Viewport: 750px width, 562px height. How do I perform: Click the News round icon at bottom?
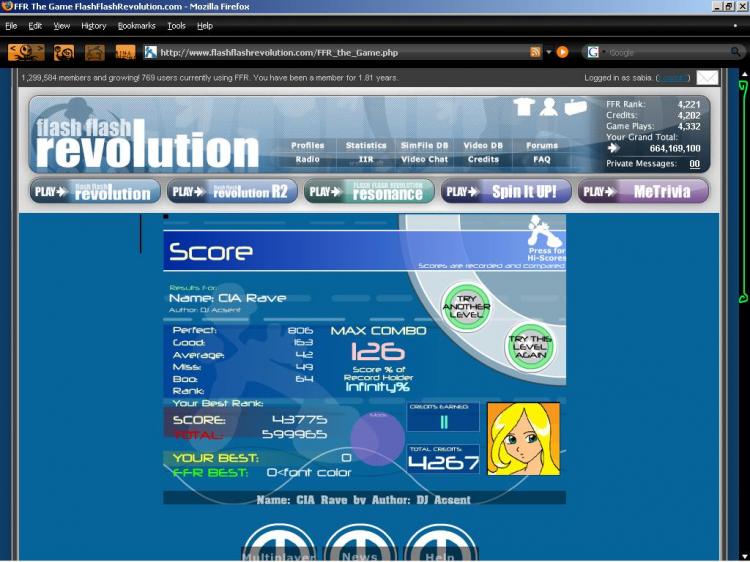coord(360,544)
